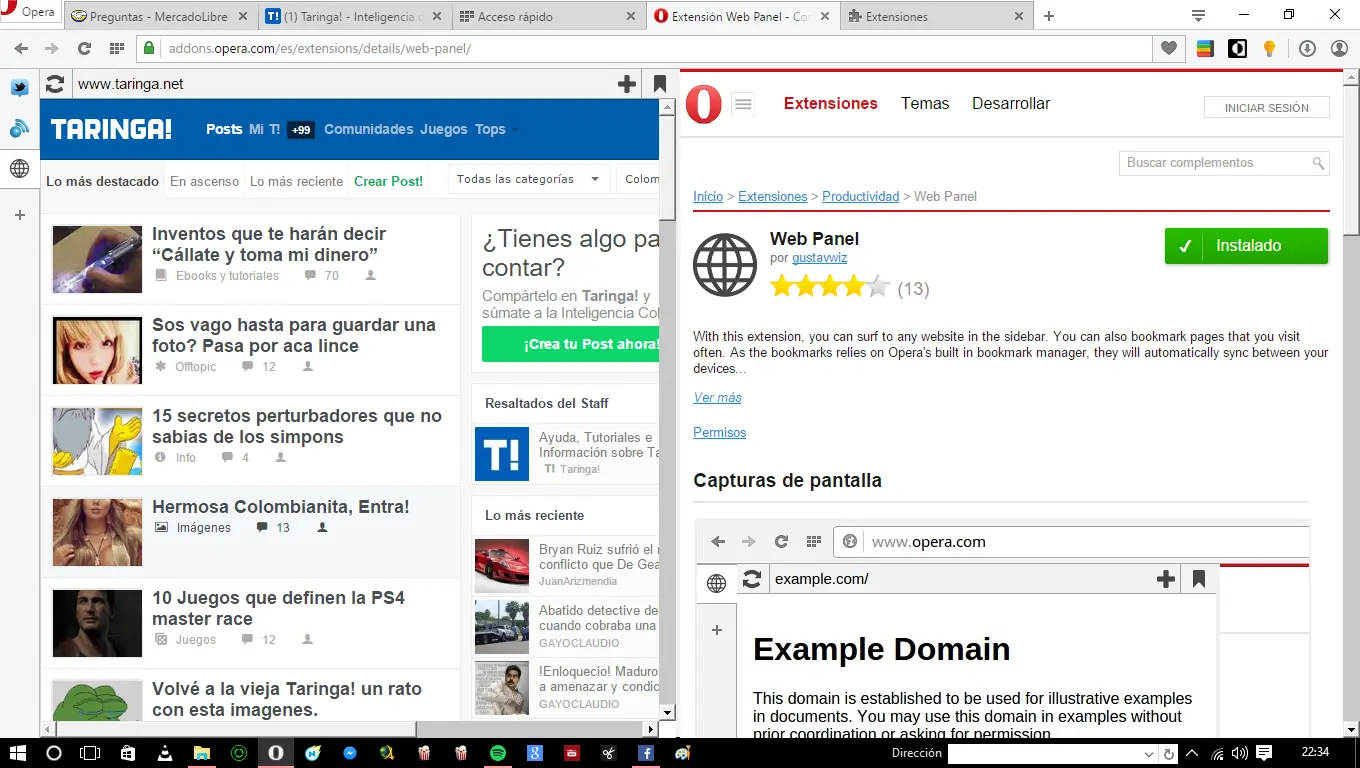This screenshot has height=768, width=1360.
Task: Select the Lo más reciente filter tab
Action: point(297,181)
